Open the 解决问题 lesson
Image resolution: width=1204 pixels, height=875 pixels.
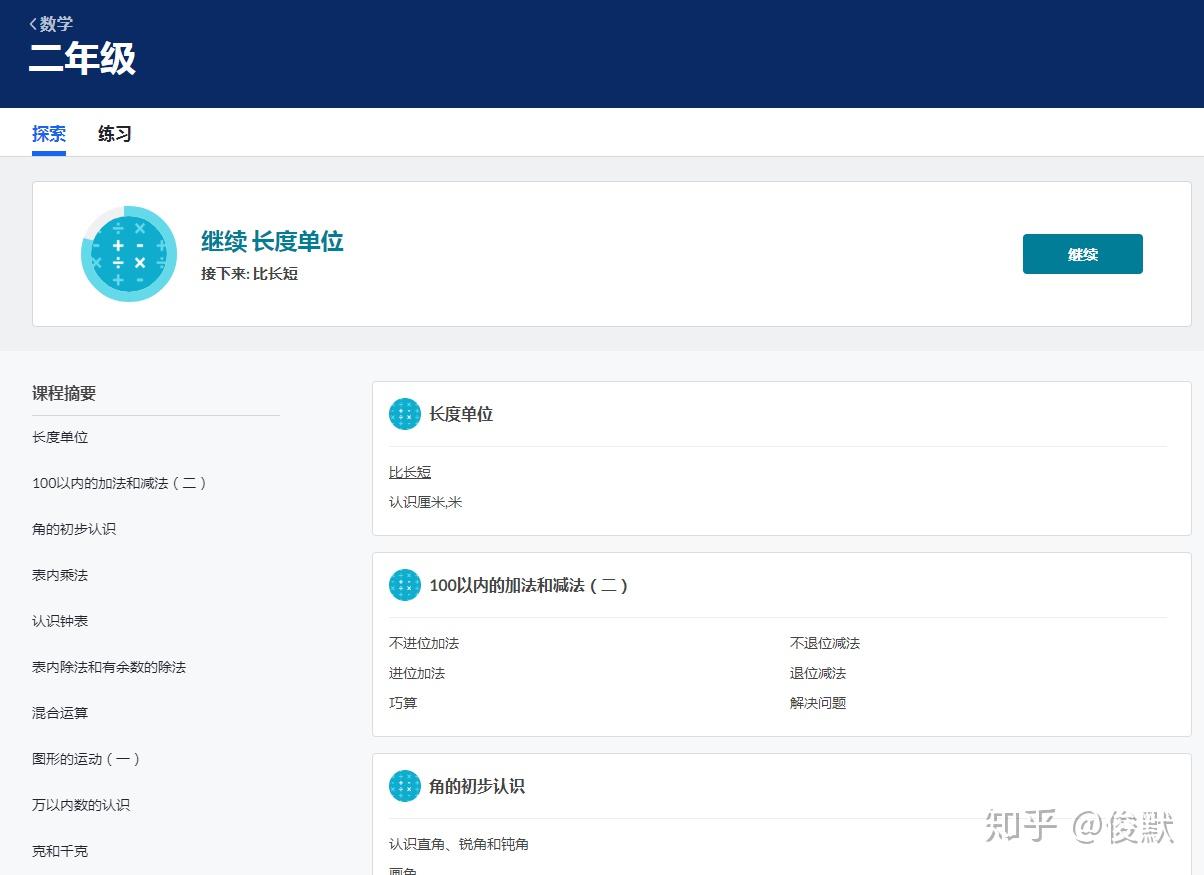pos(818,703)
